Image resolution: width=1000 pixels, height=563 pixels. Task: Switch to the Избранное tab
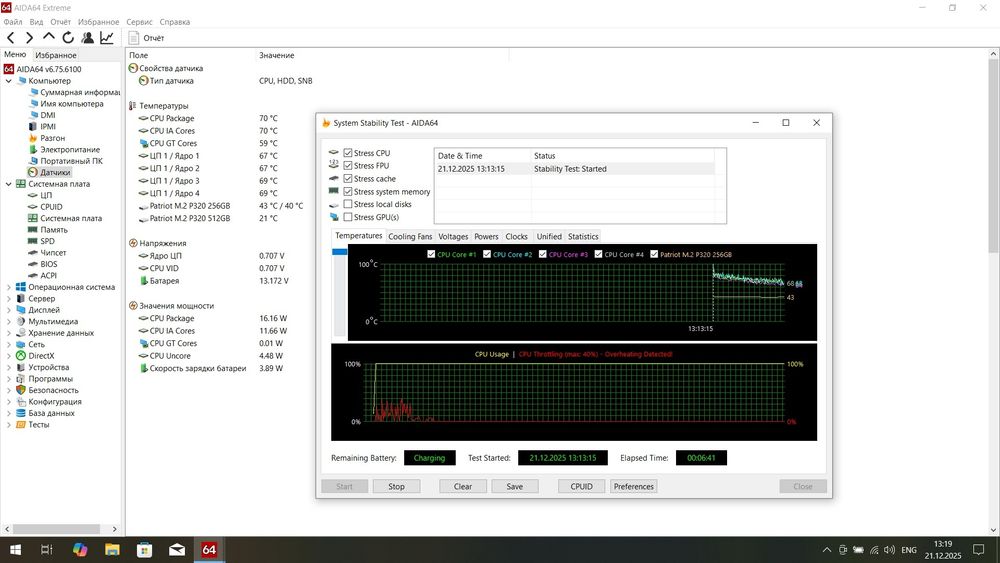coord(55,55)
